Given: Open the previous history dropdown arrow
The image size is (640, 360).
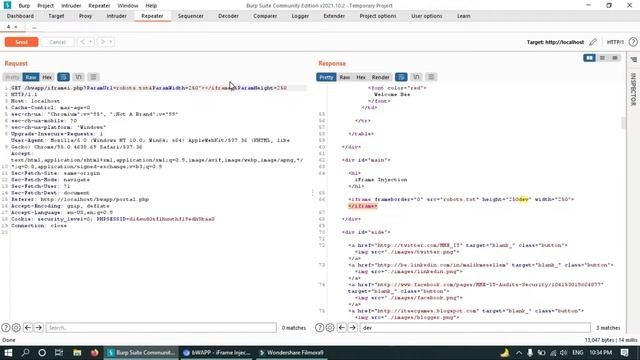Looking at the screenshot, I should (91, 42).
